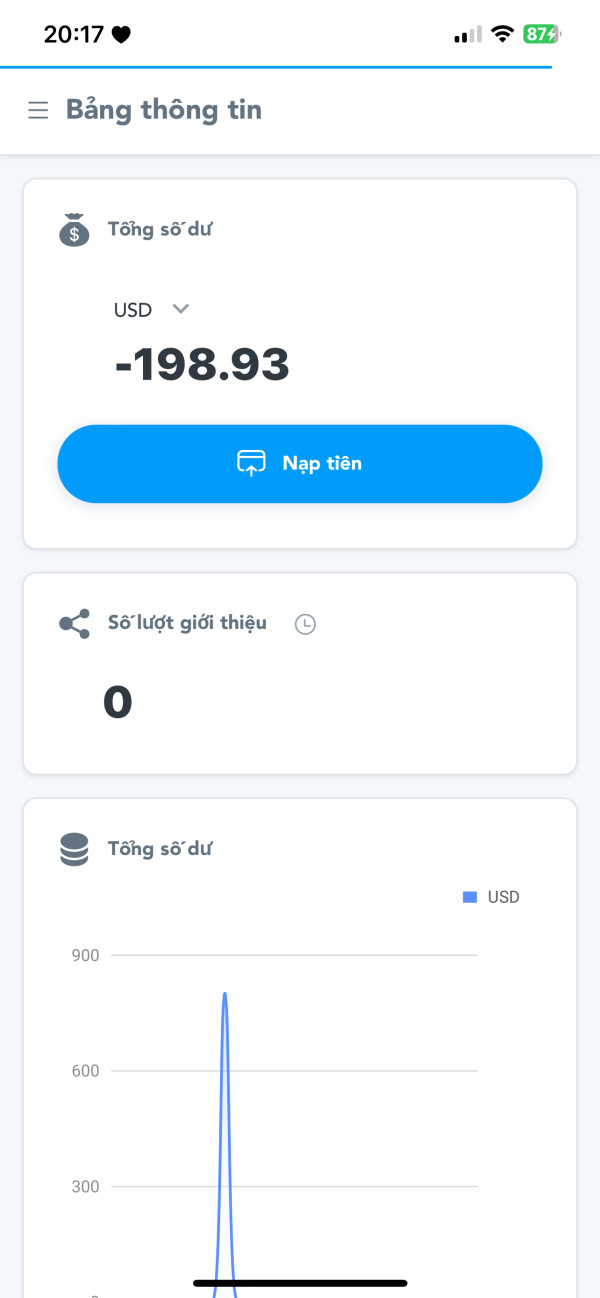Screen dimensions: 600x1298
Task: Click the upload icon inside Nạp tiền
Action: (x=251, y=463)
